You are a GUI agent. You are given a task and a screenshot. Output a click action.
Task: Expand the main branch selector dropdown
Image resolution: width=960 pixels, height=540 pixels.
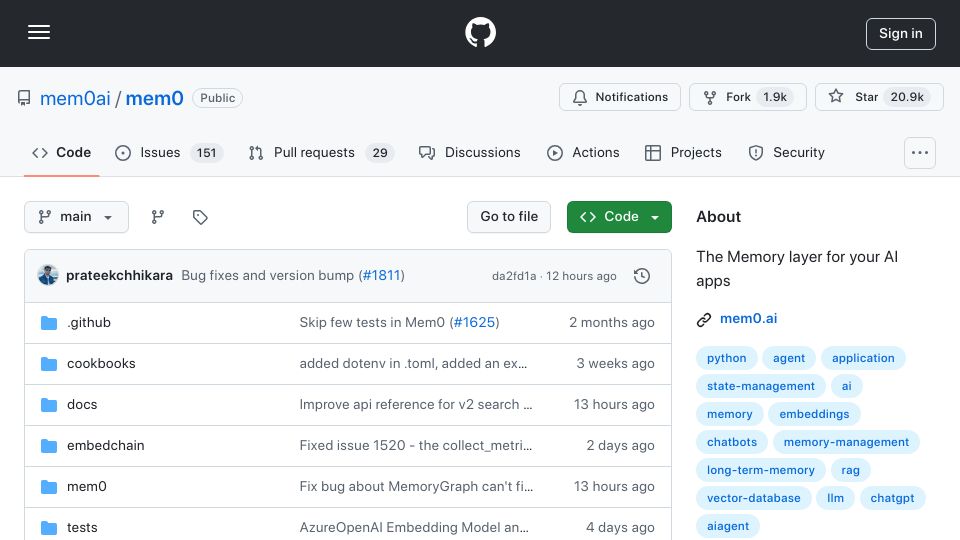pyautogui.click(x=77, y=217)
